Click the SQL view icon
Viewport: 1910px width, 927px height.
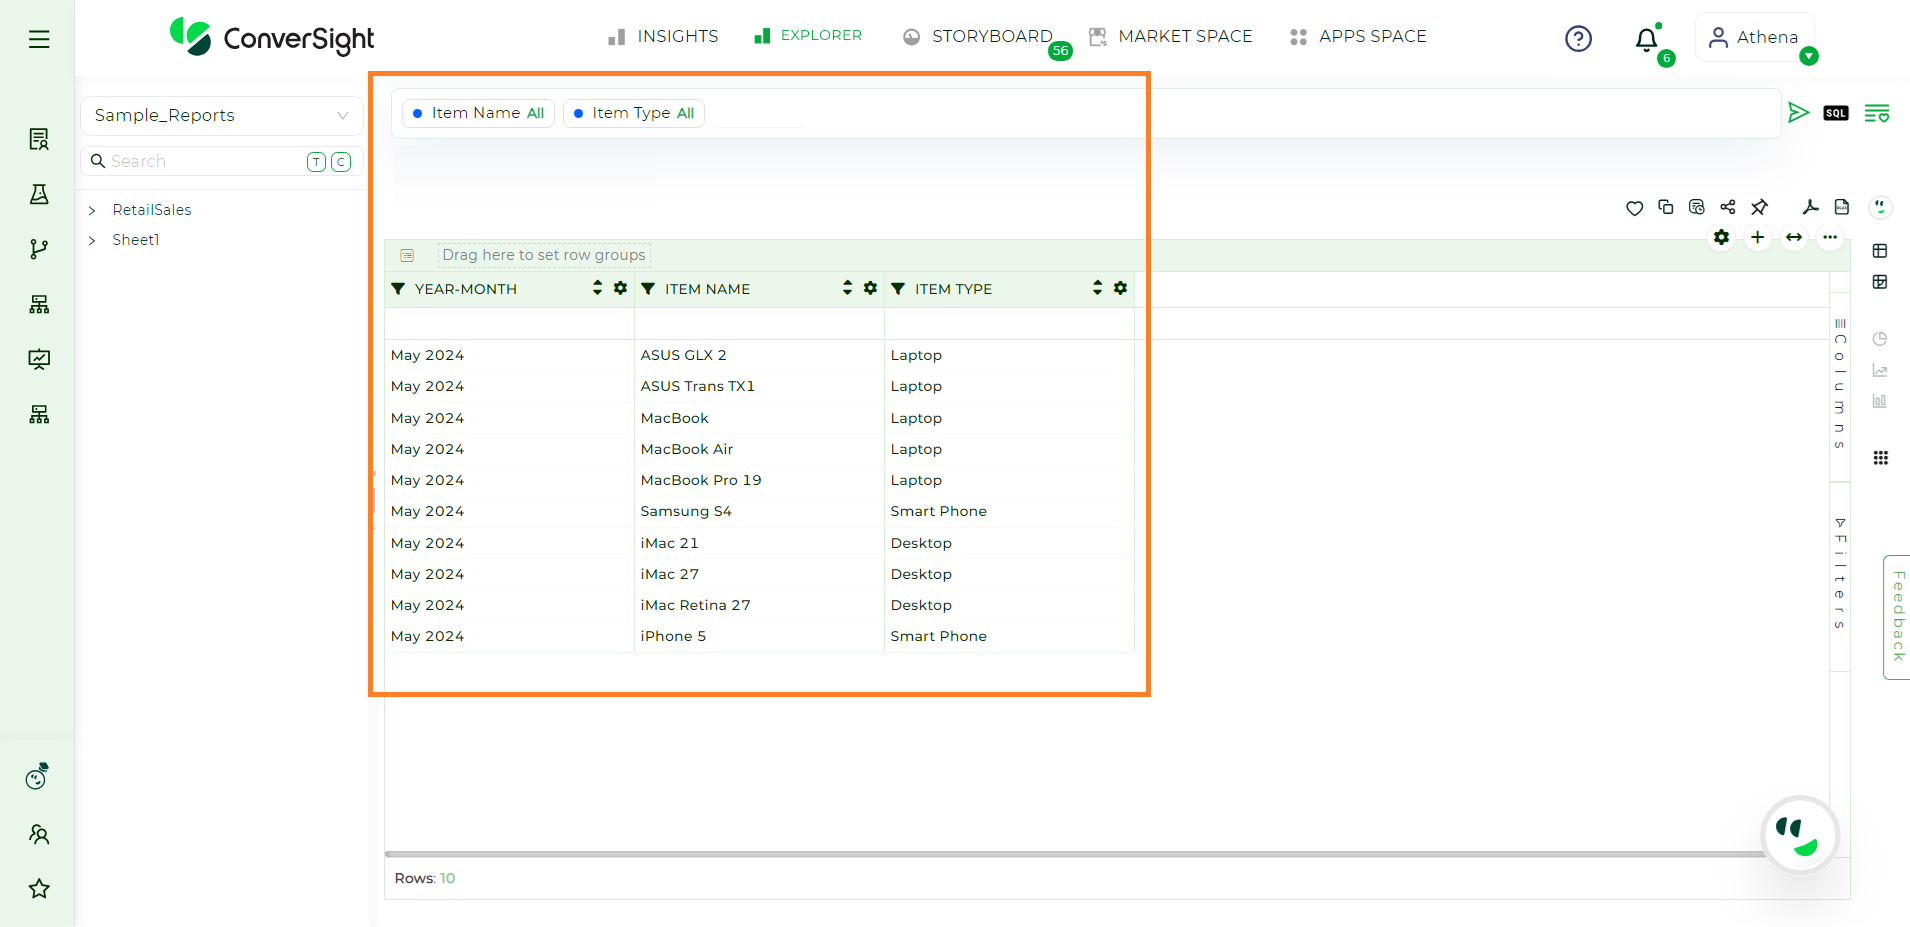click(x=1835, y=113)
